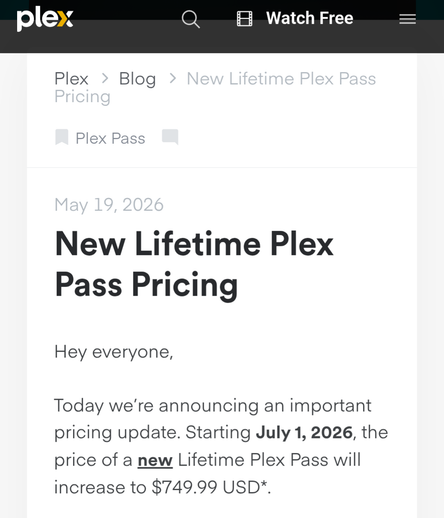Select the Watch Free menu item
The width and height of the screenshot is (444, 518).
pos(310,18)
